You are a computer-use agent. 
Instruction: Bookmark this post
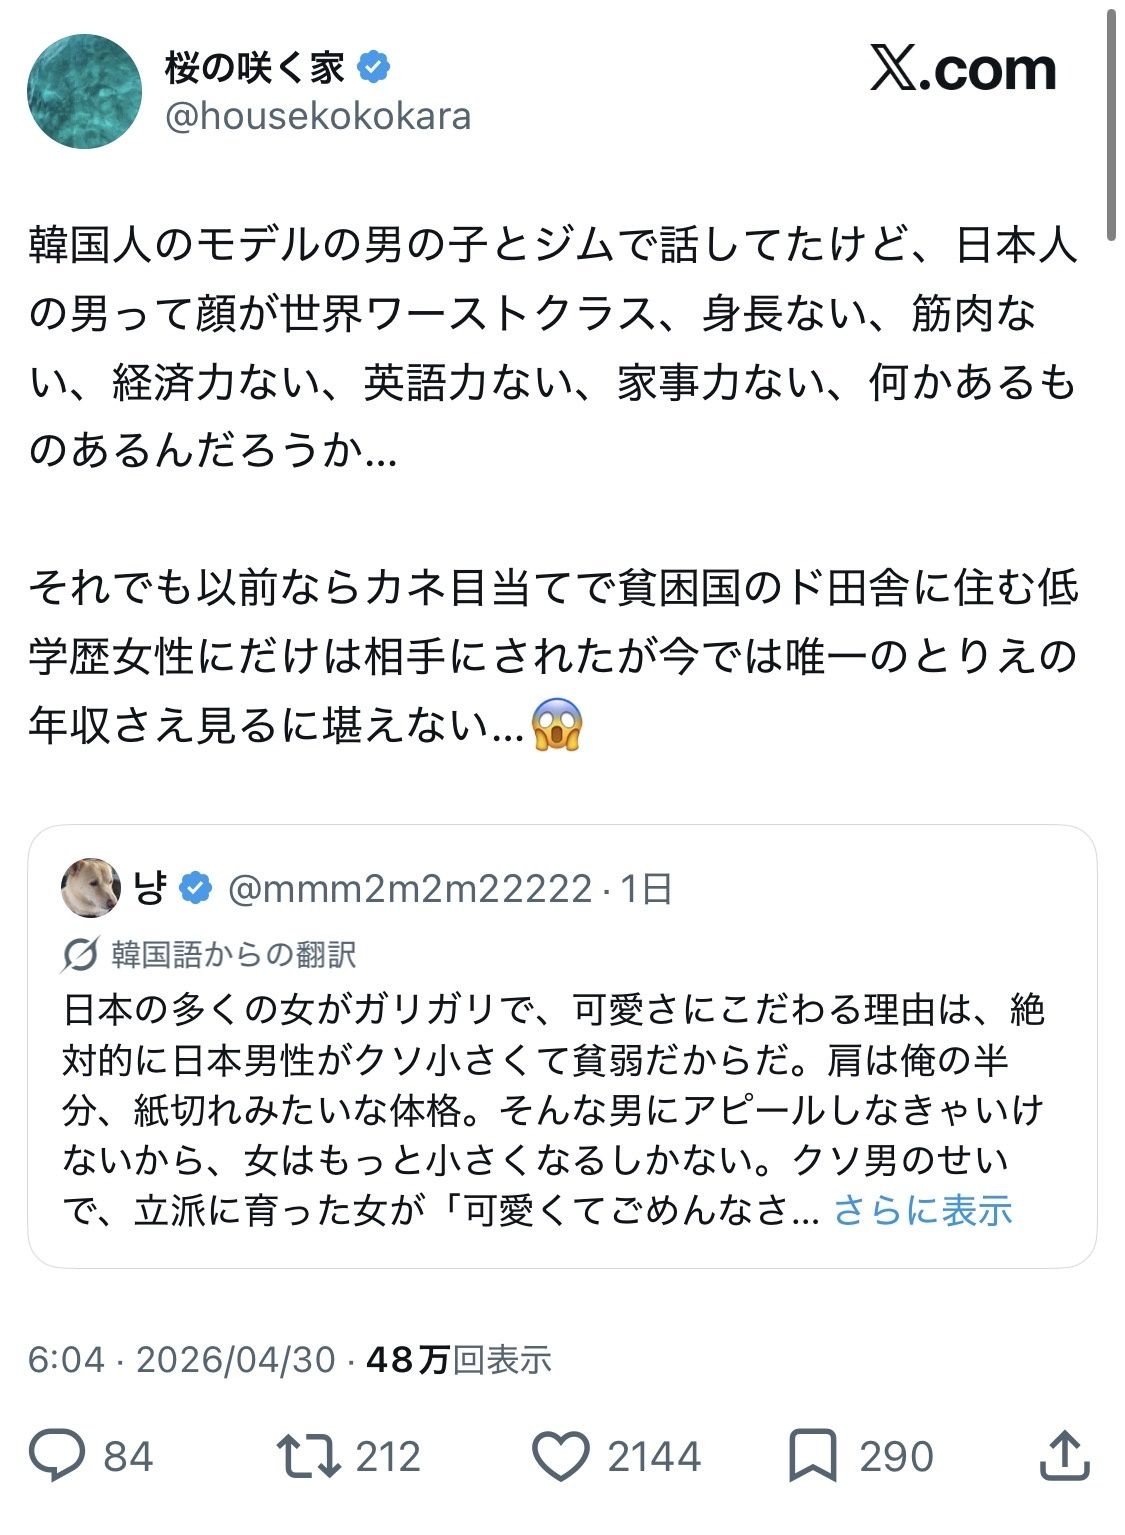pyautogui.click(x=812, y=1456)
